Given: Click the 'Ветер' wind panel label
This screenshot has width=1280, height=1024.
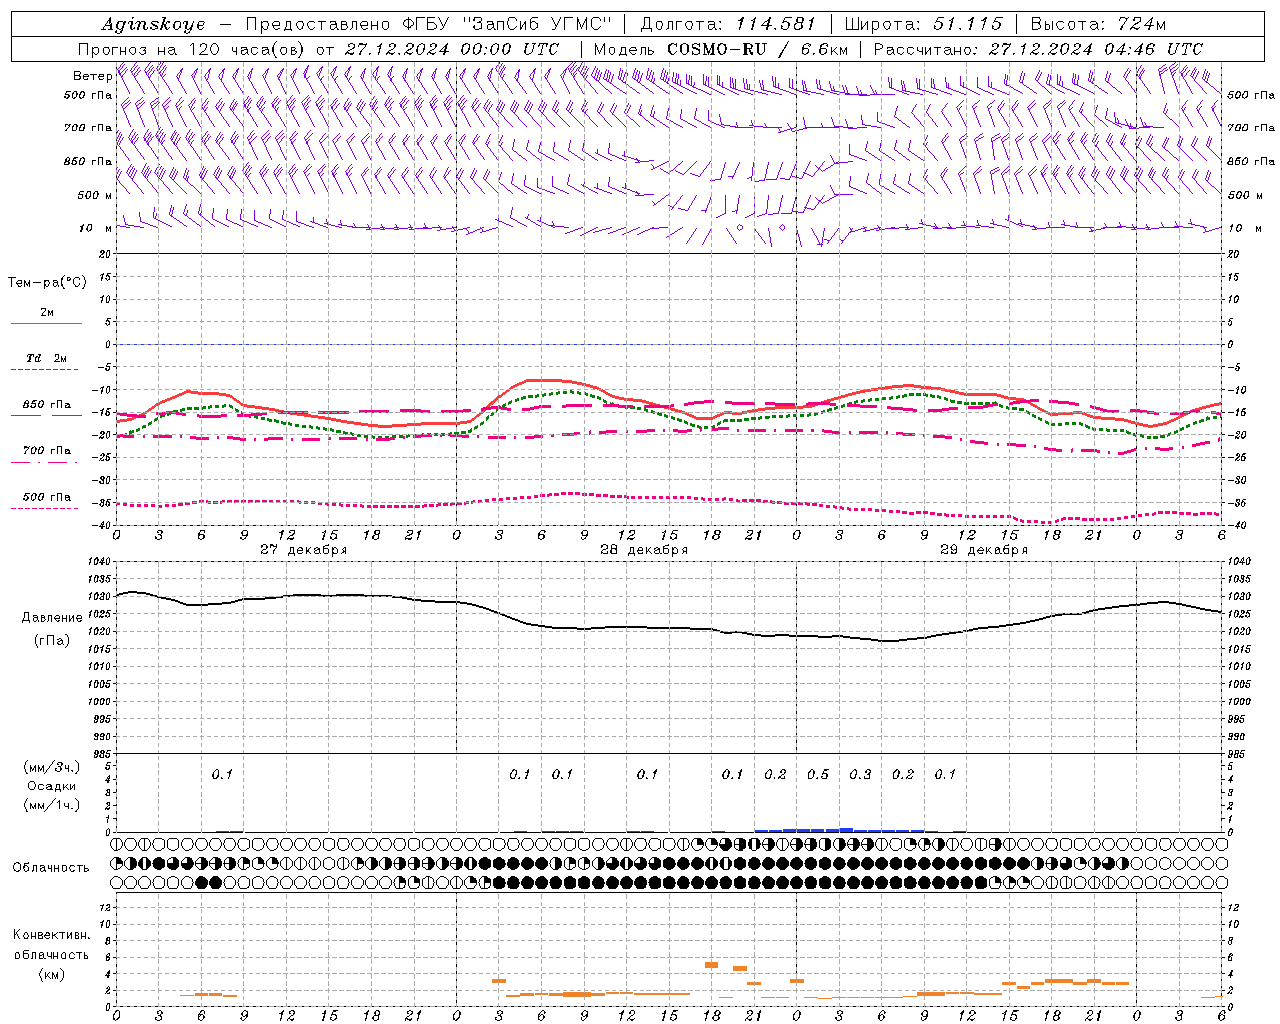Looking at the screenshot, I should click(x=92, y=76).
